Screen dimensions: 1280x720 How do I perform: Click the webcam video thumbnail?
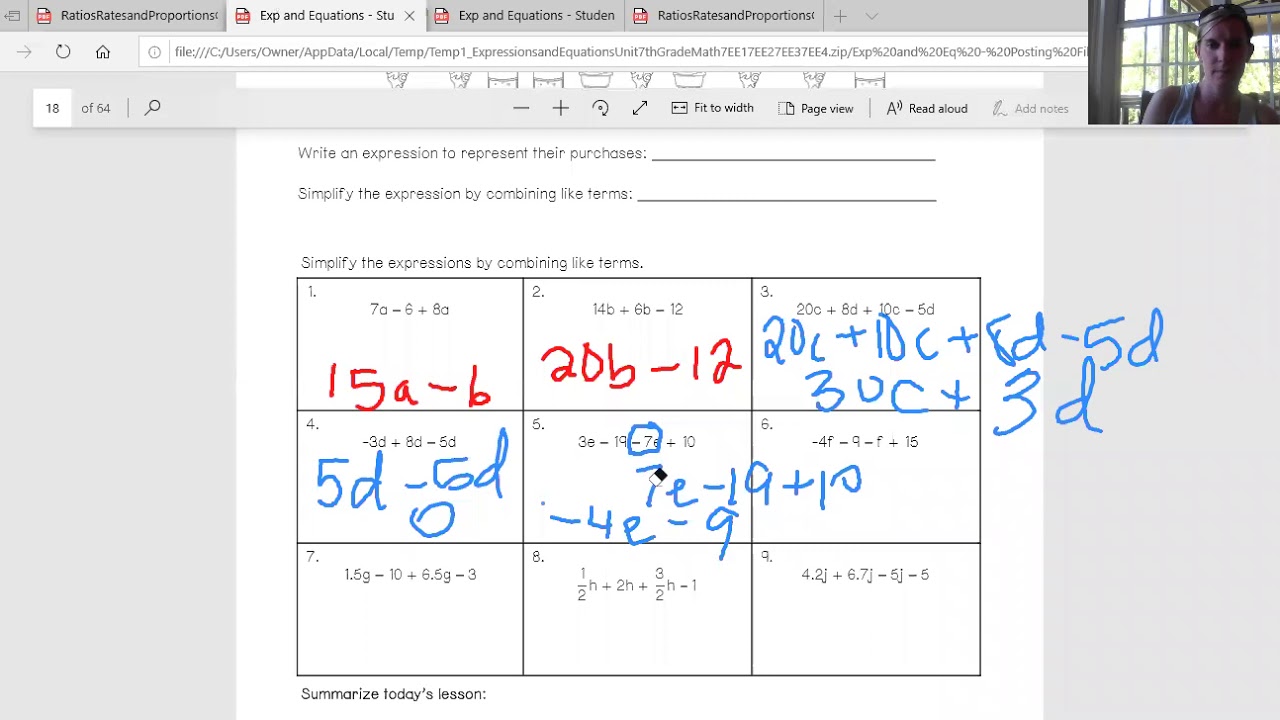pos(1184,62)
